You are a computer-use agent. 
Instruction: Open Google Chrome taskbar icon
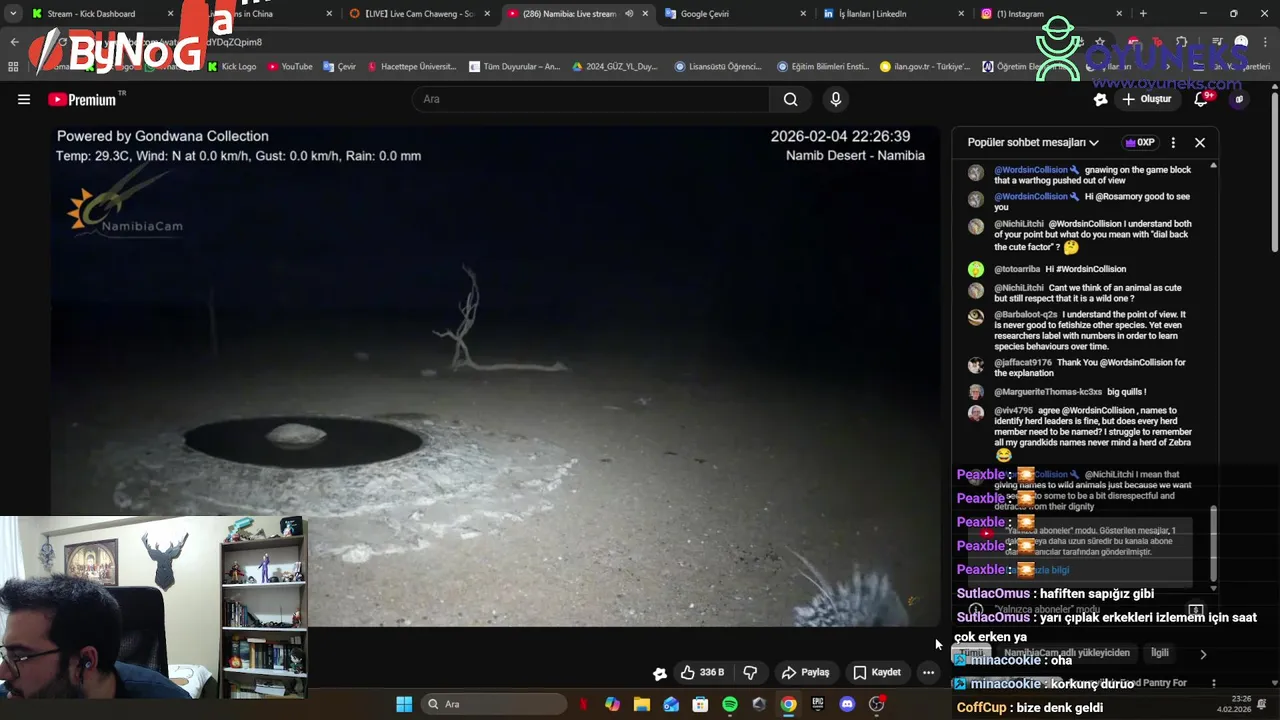(789, 704)
